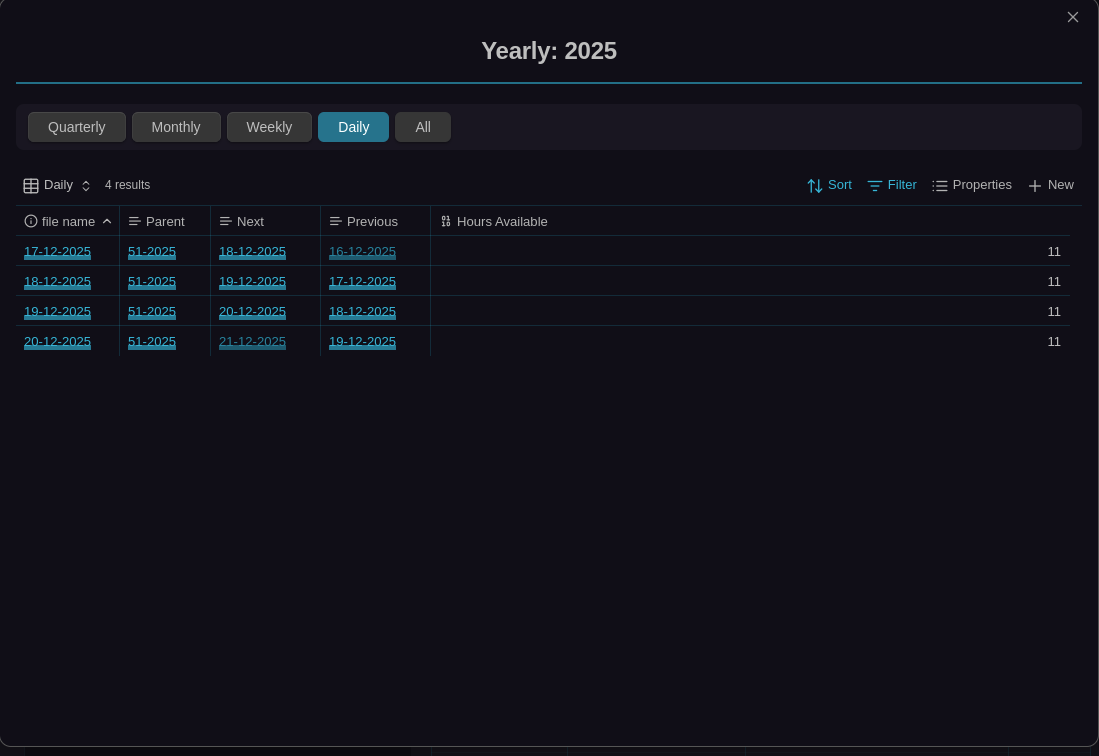
Task: Click the Next column header
Action: tap(250, 221)
